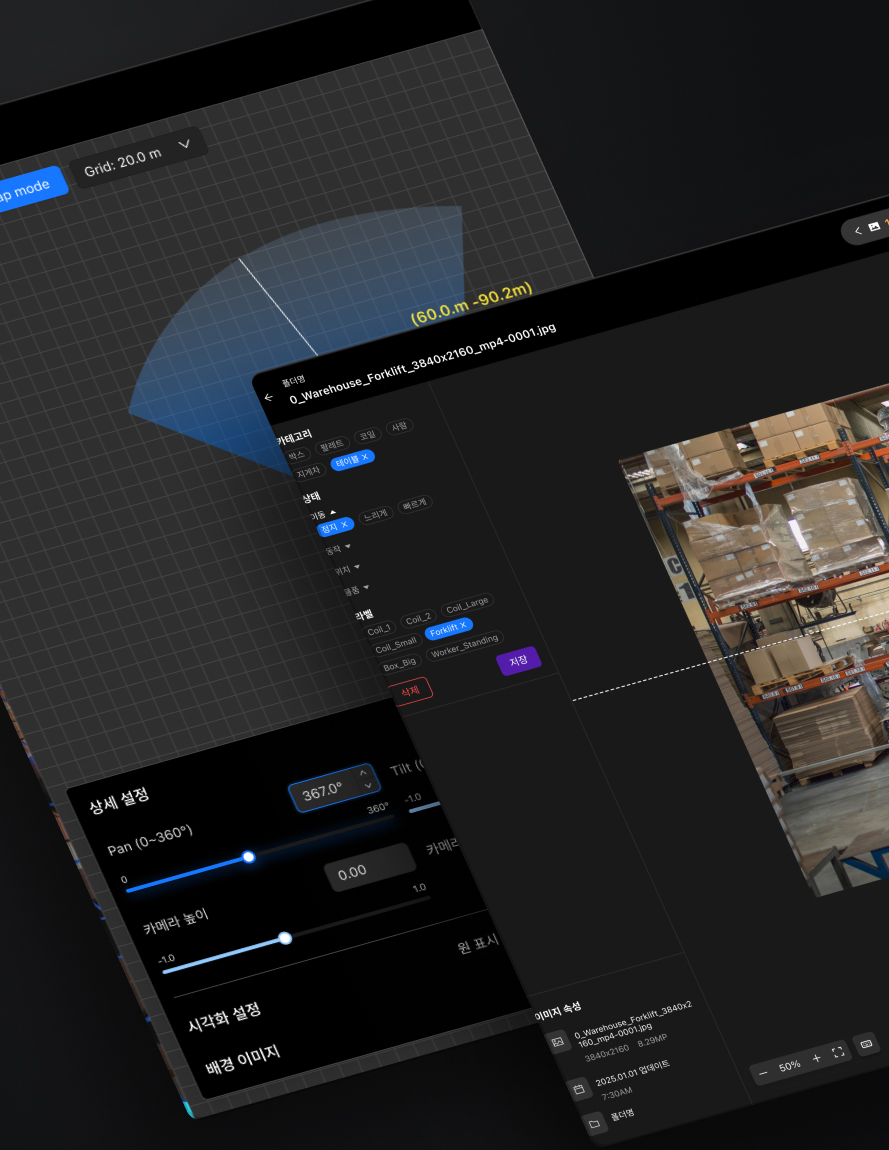889x1150 pixels.
Task: Toggle the Coil_Small label chip
Action: click(x=396, y=645)
